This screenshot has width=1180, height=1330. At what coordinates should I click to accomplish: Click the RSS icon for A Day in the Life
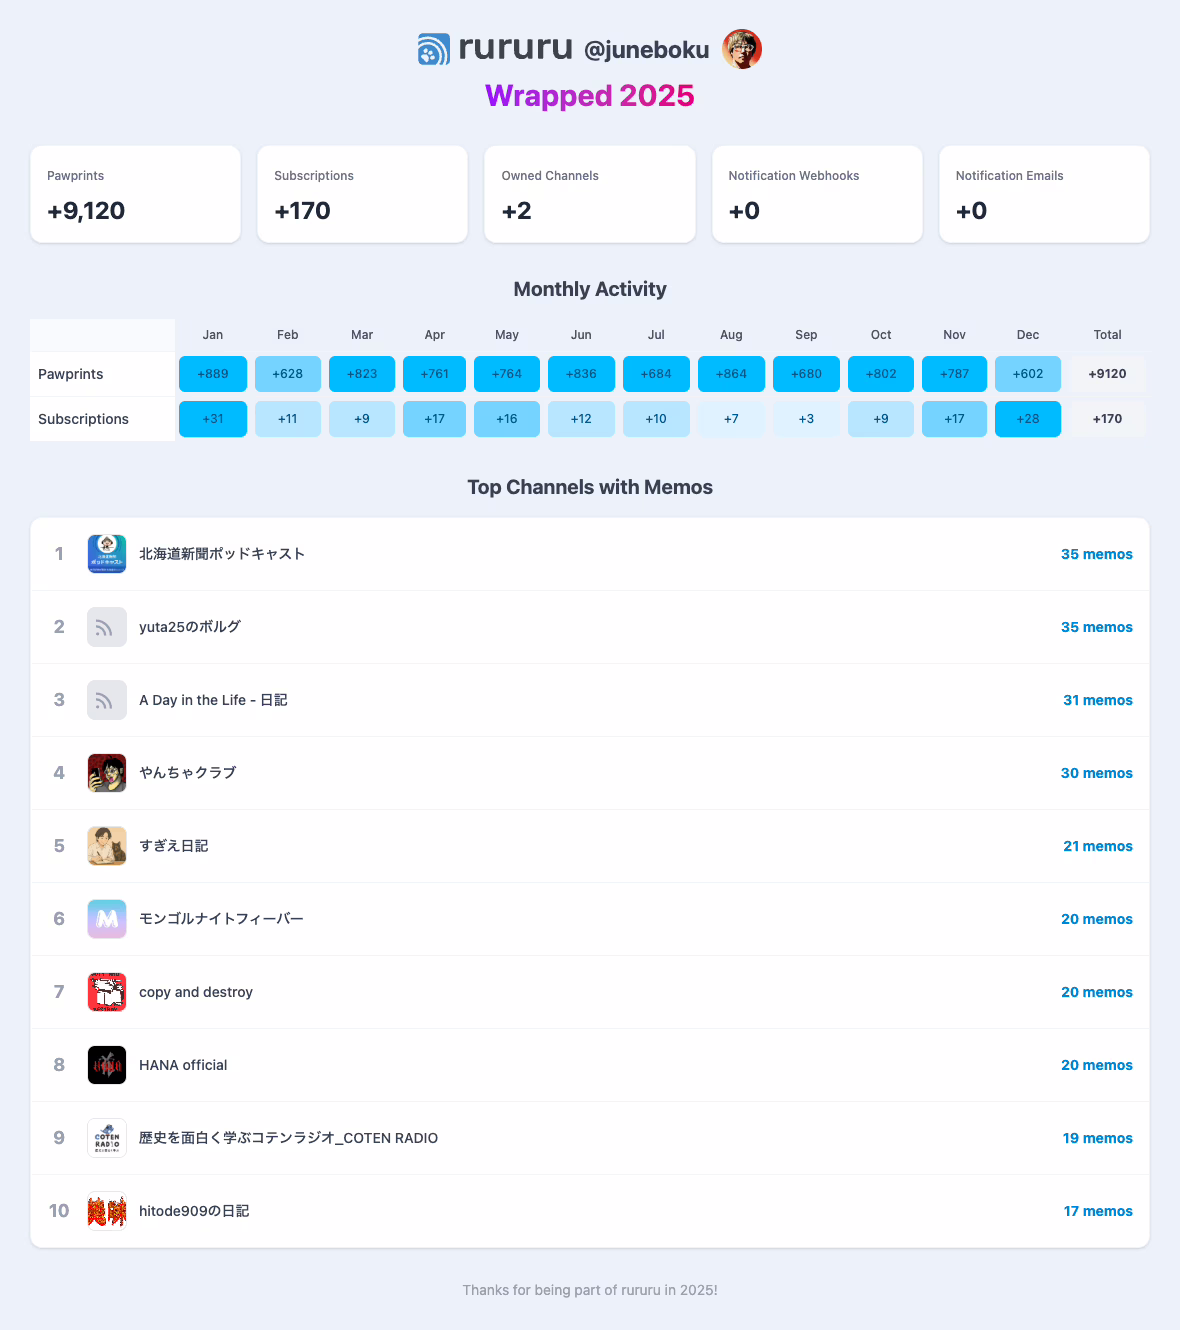pyautogui.click(x=107, y=700)
